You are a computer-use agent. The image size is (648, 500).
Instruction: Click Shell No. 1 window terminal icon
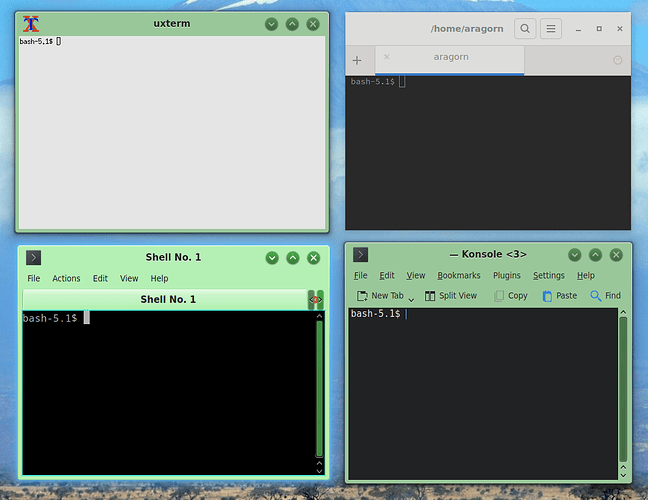(33, 257)
